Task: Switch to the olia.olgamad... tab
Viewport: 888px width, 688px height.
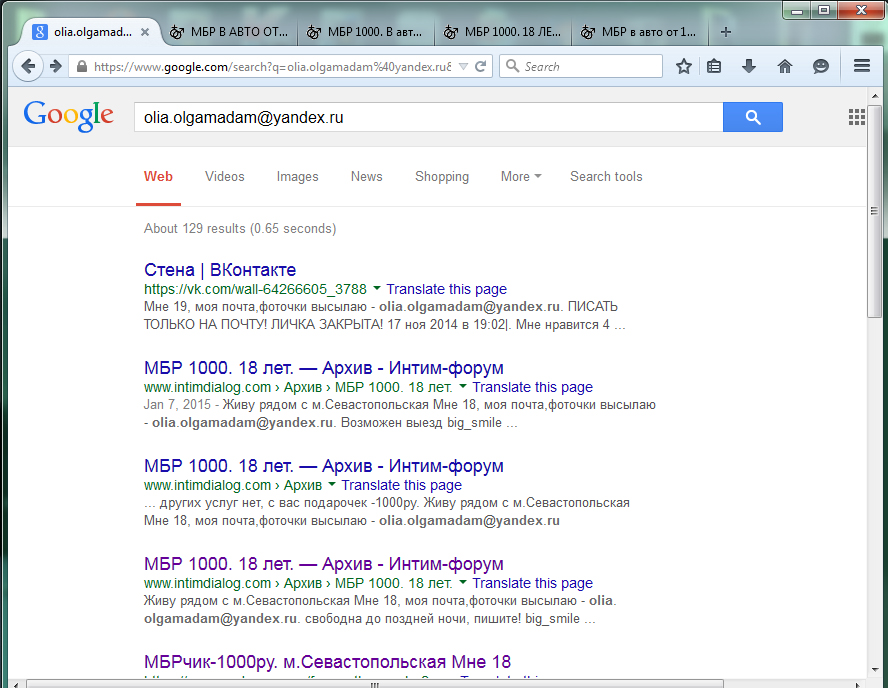Action: point(92,32)
